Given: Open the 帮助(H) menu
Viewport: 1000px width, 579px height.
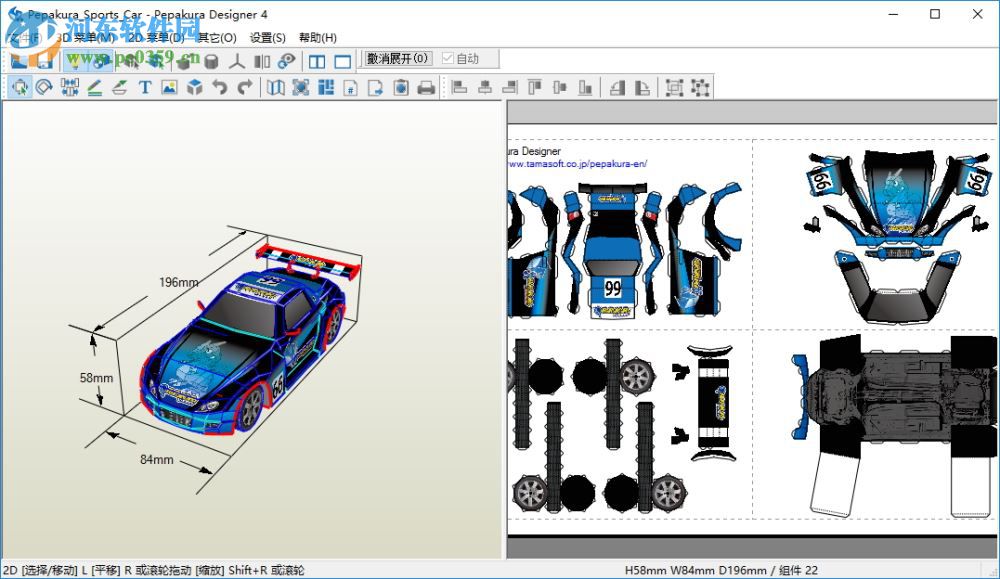Looking at the screenshot, I should coord(318,38).
